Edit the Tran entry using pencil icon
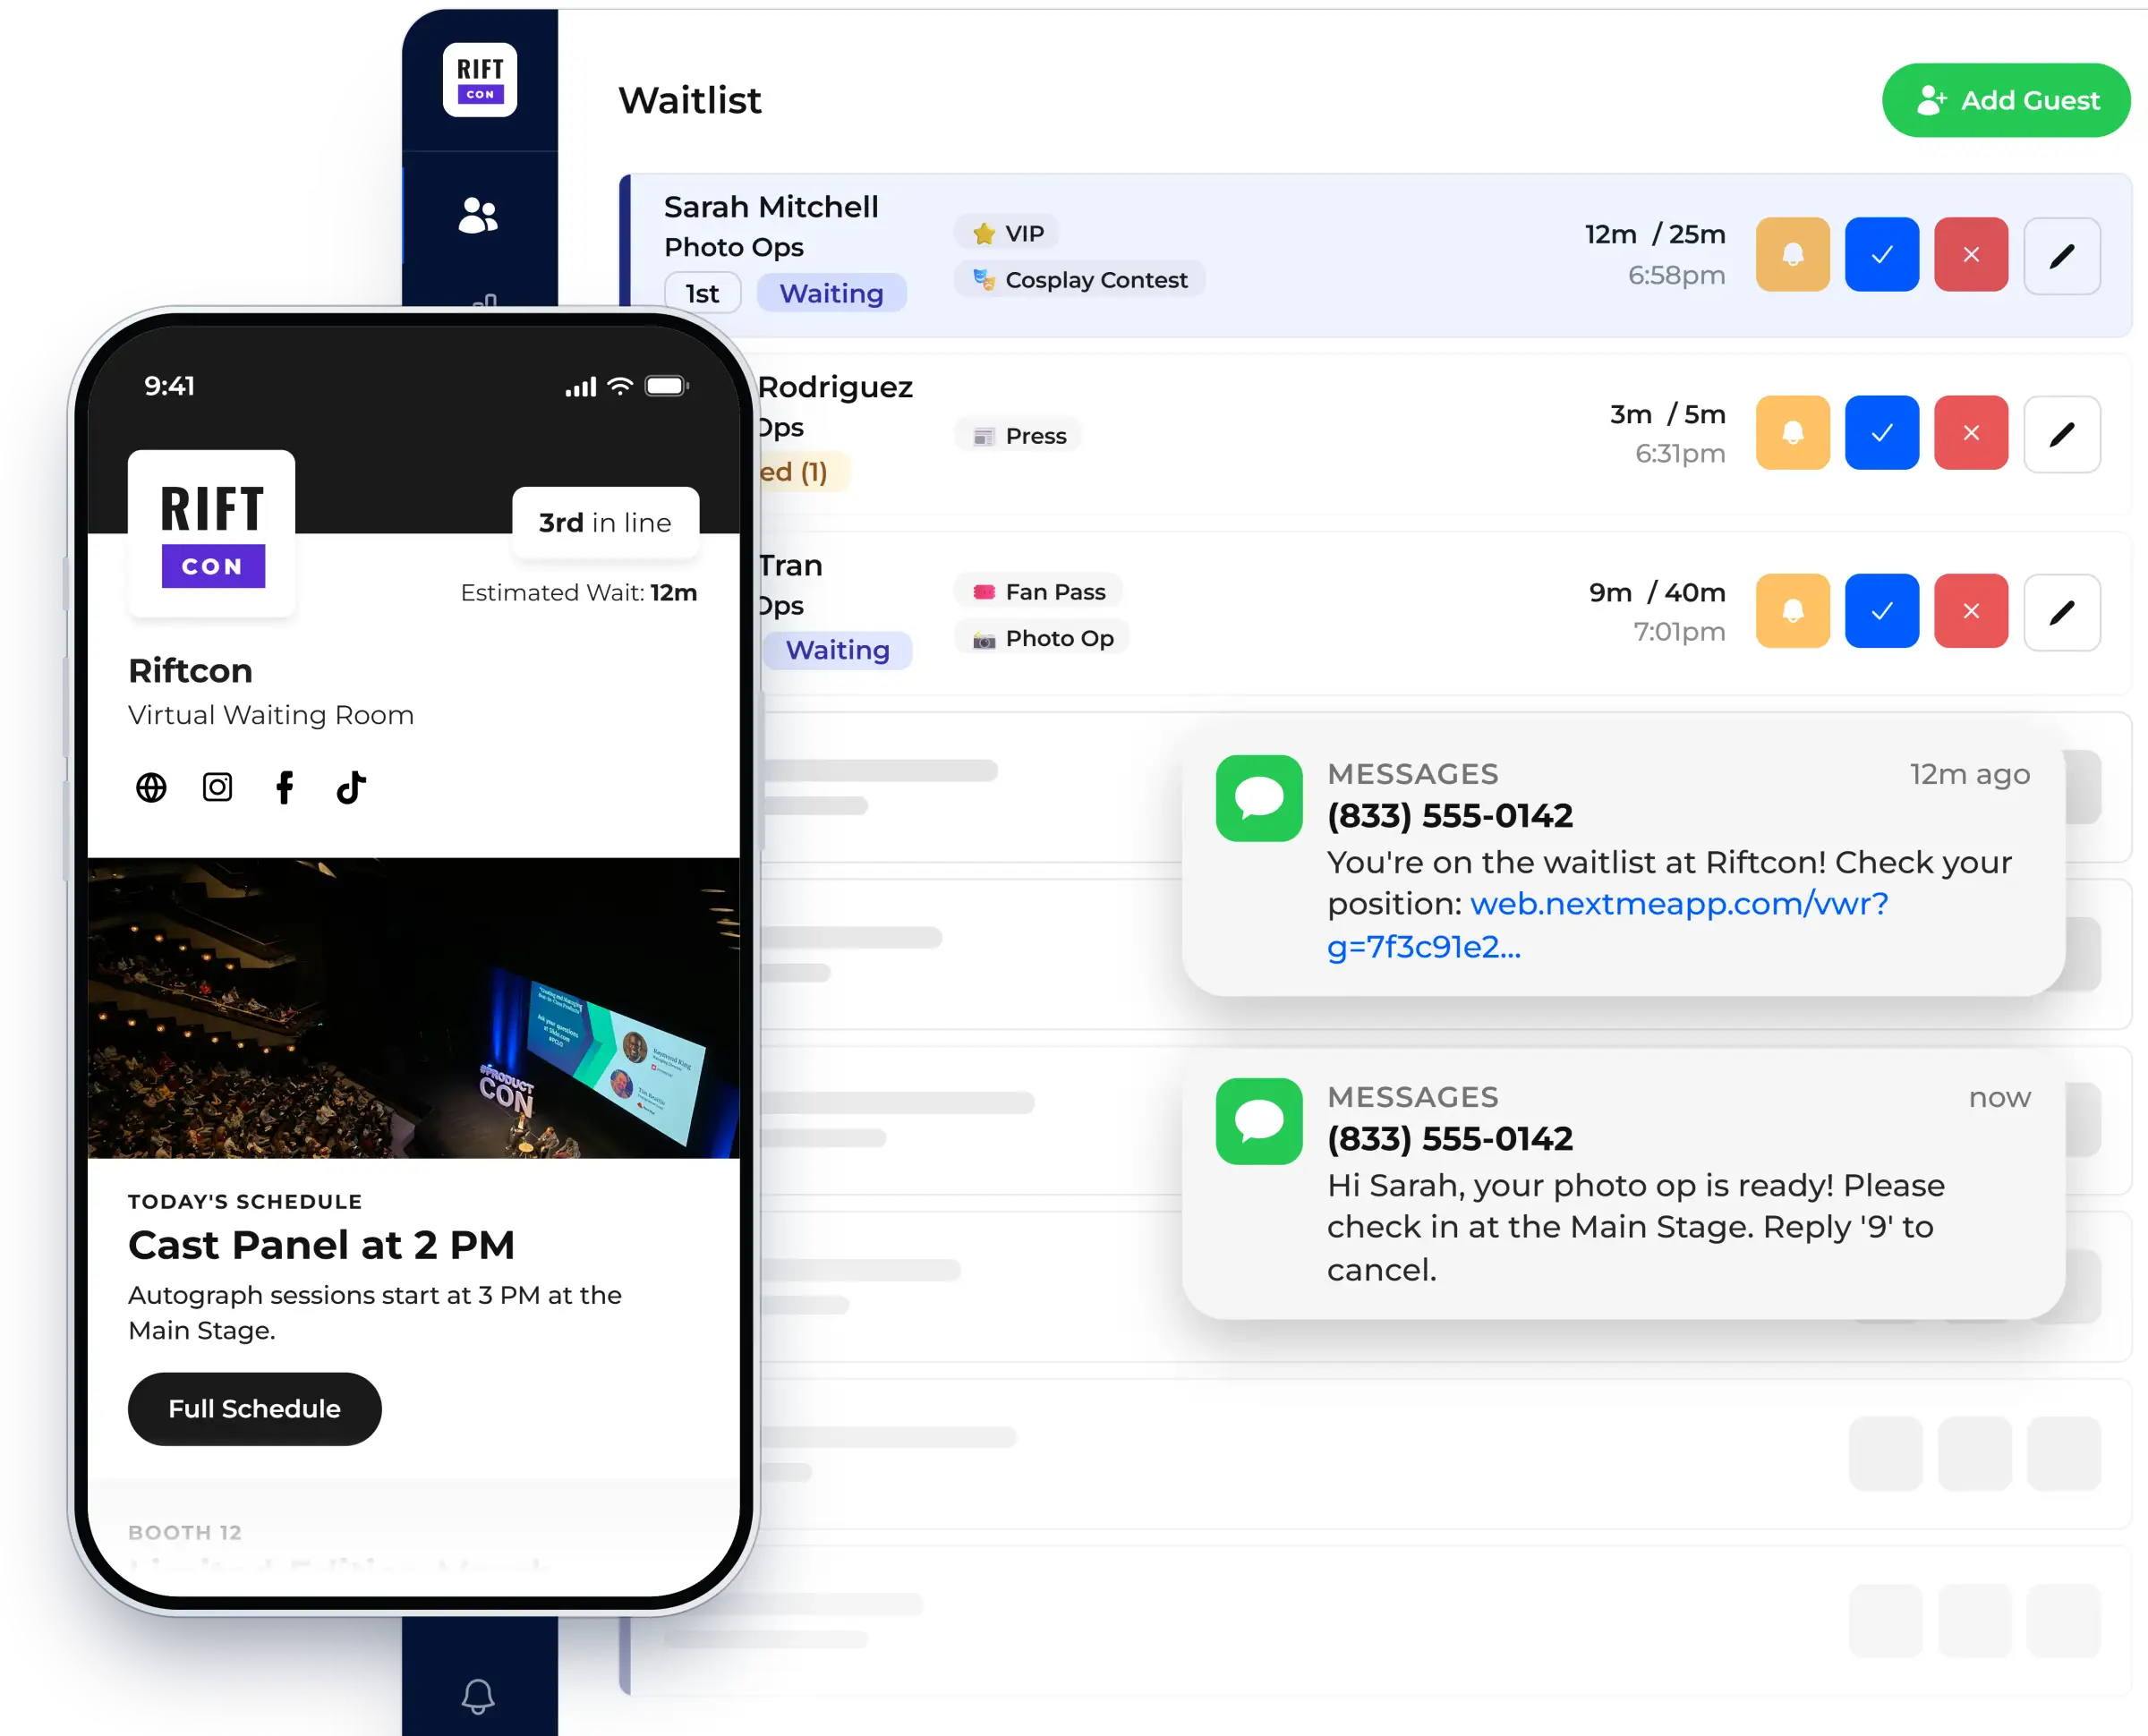This screenshot has width=2148, height=1736. click(2062, 612)
